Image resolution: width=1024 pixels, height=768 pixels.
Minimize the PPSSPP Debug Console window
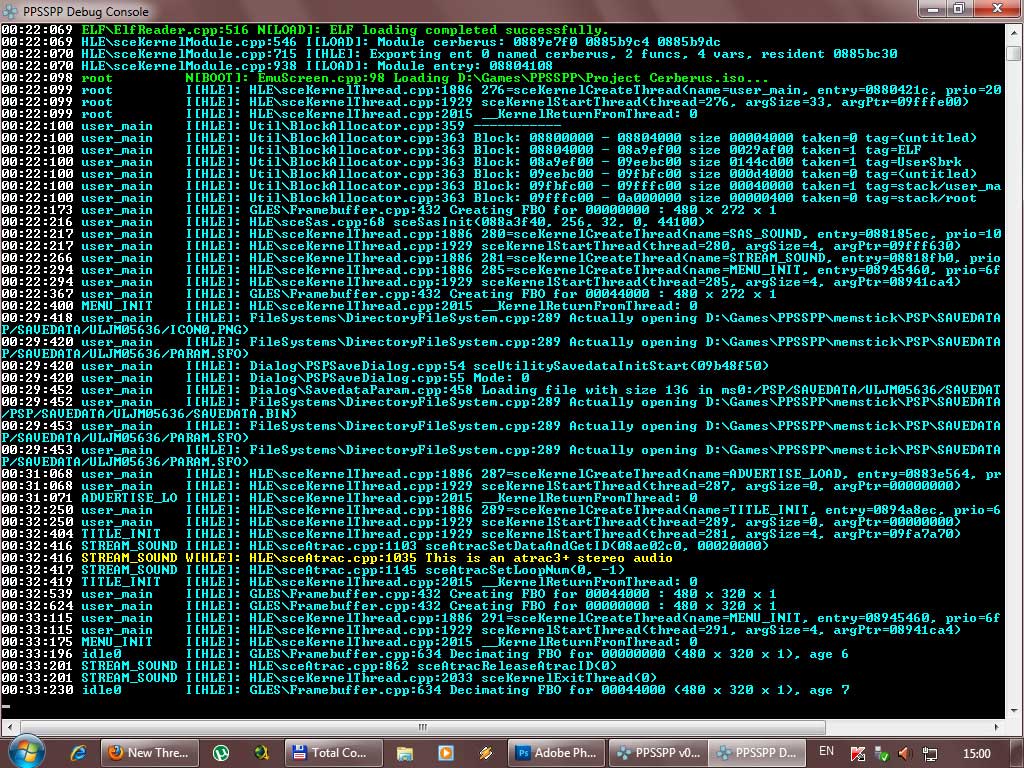[932, 9]
